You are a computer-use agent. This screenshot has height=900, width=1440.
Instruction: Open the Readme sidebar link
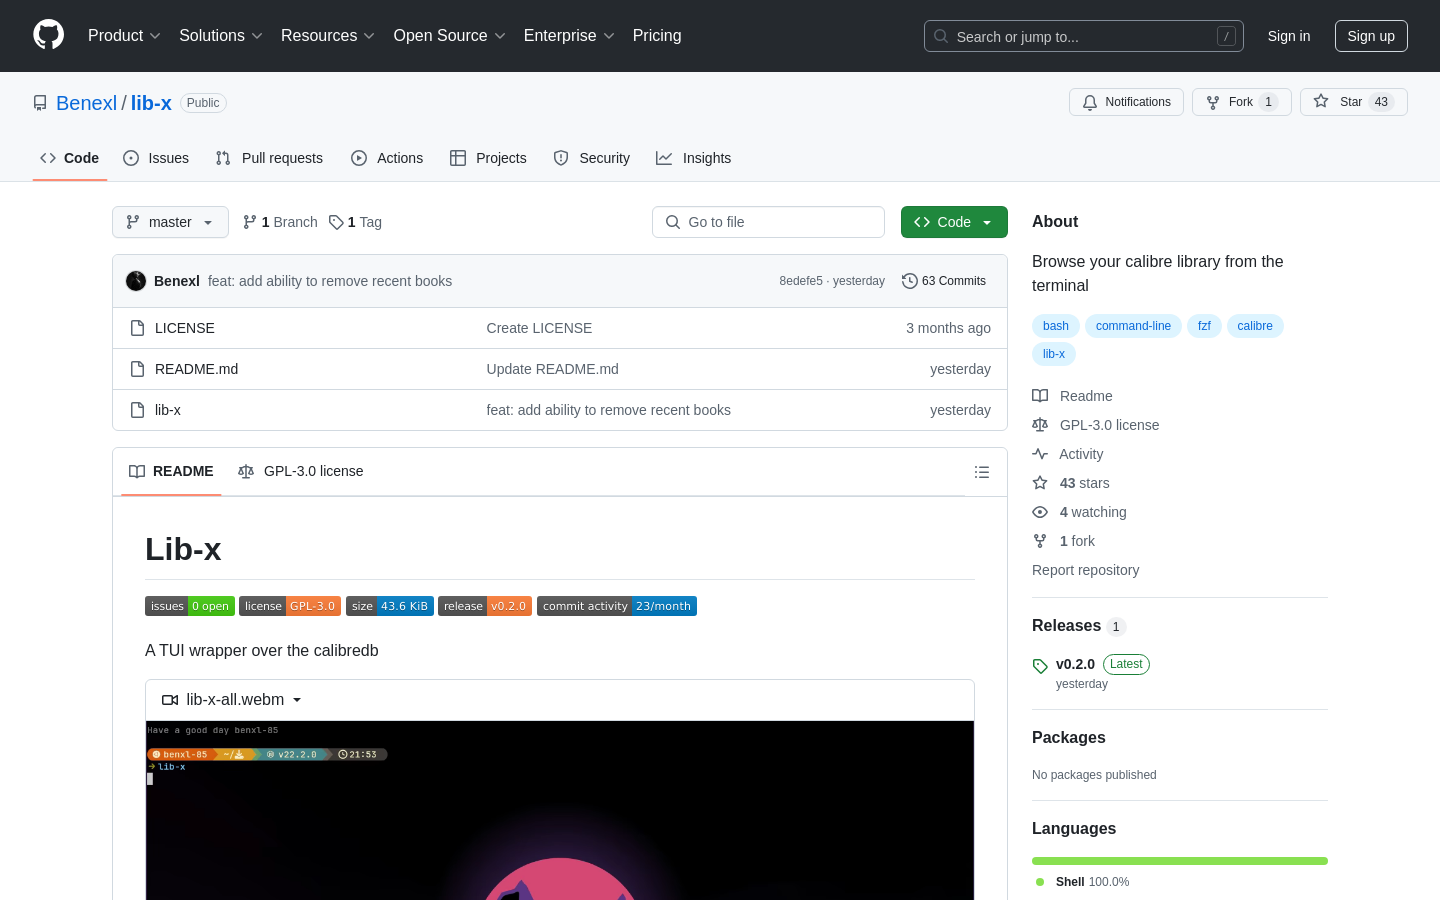[x=1073, y=396]
